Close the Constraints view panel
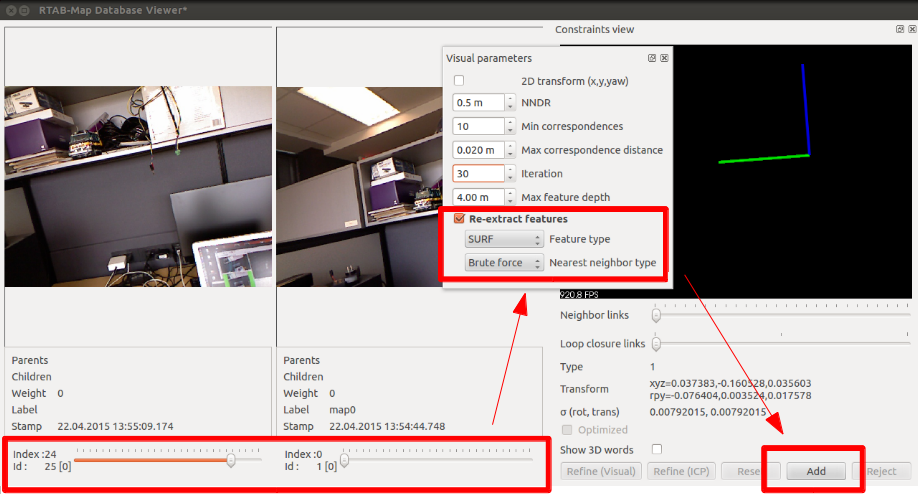Viewport: 918px width, 494px height. point(912,30)
